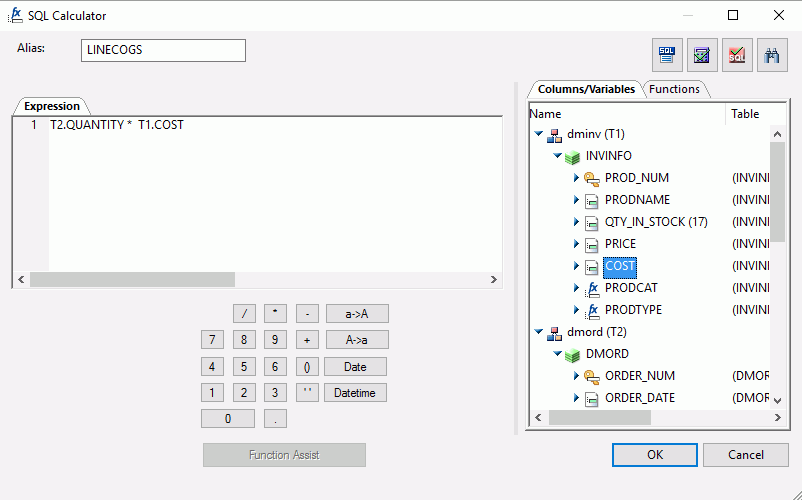Insert parentheses with the () key
Image resolution: width=802 pixels, height=500 pixels.
307,367
